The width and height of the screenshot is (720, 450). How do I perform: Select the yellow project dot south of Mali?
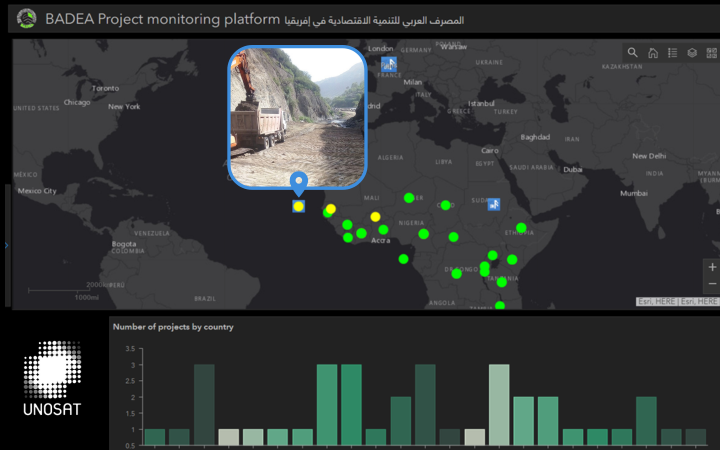375,217
